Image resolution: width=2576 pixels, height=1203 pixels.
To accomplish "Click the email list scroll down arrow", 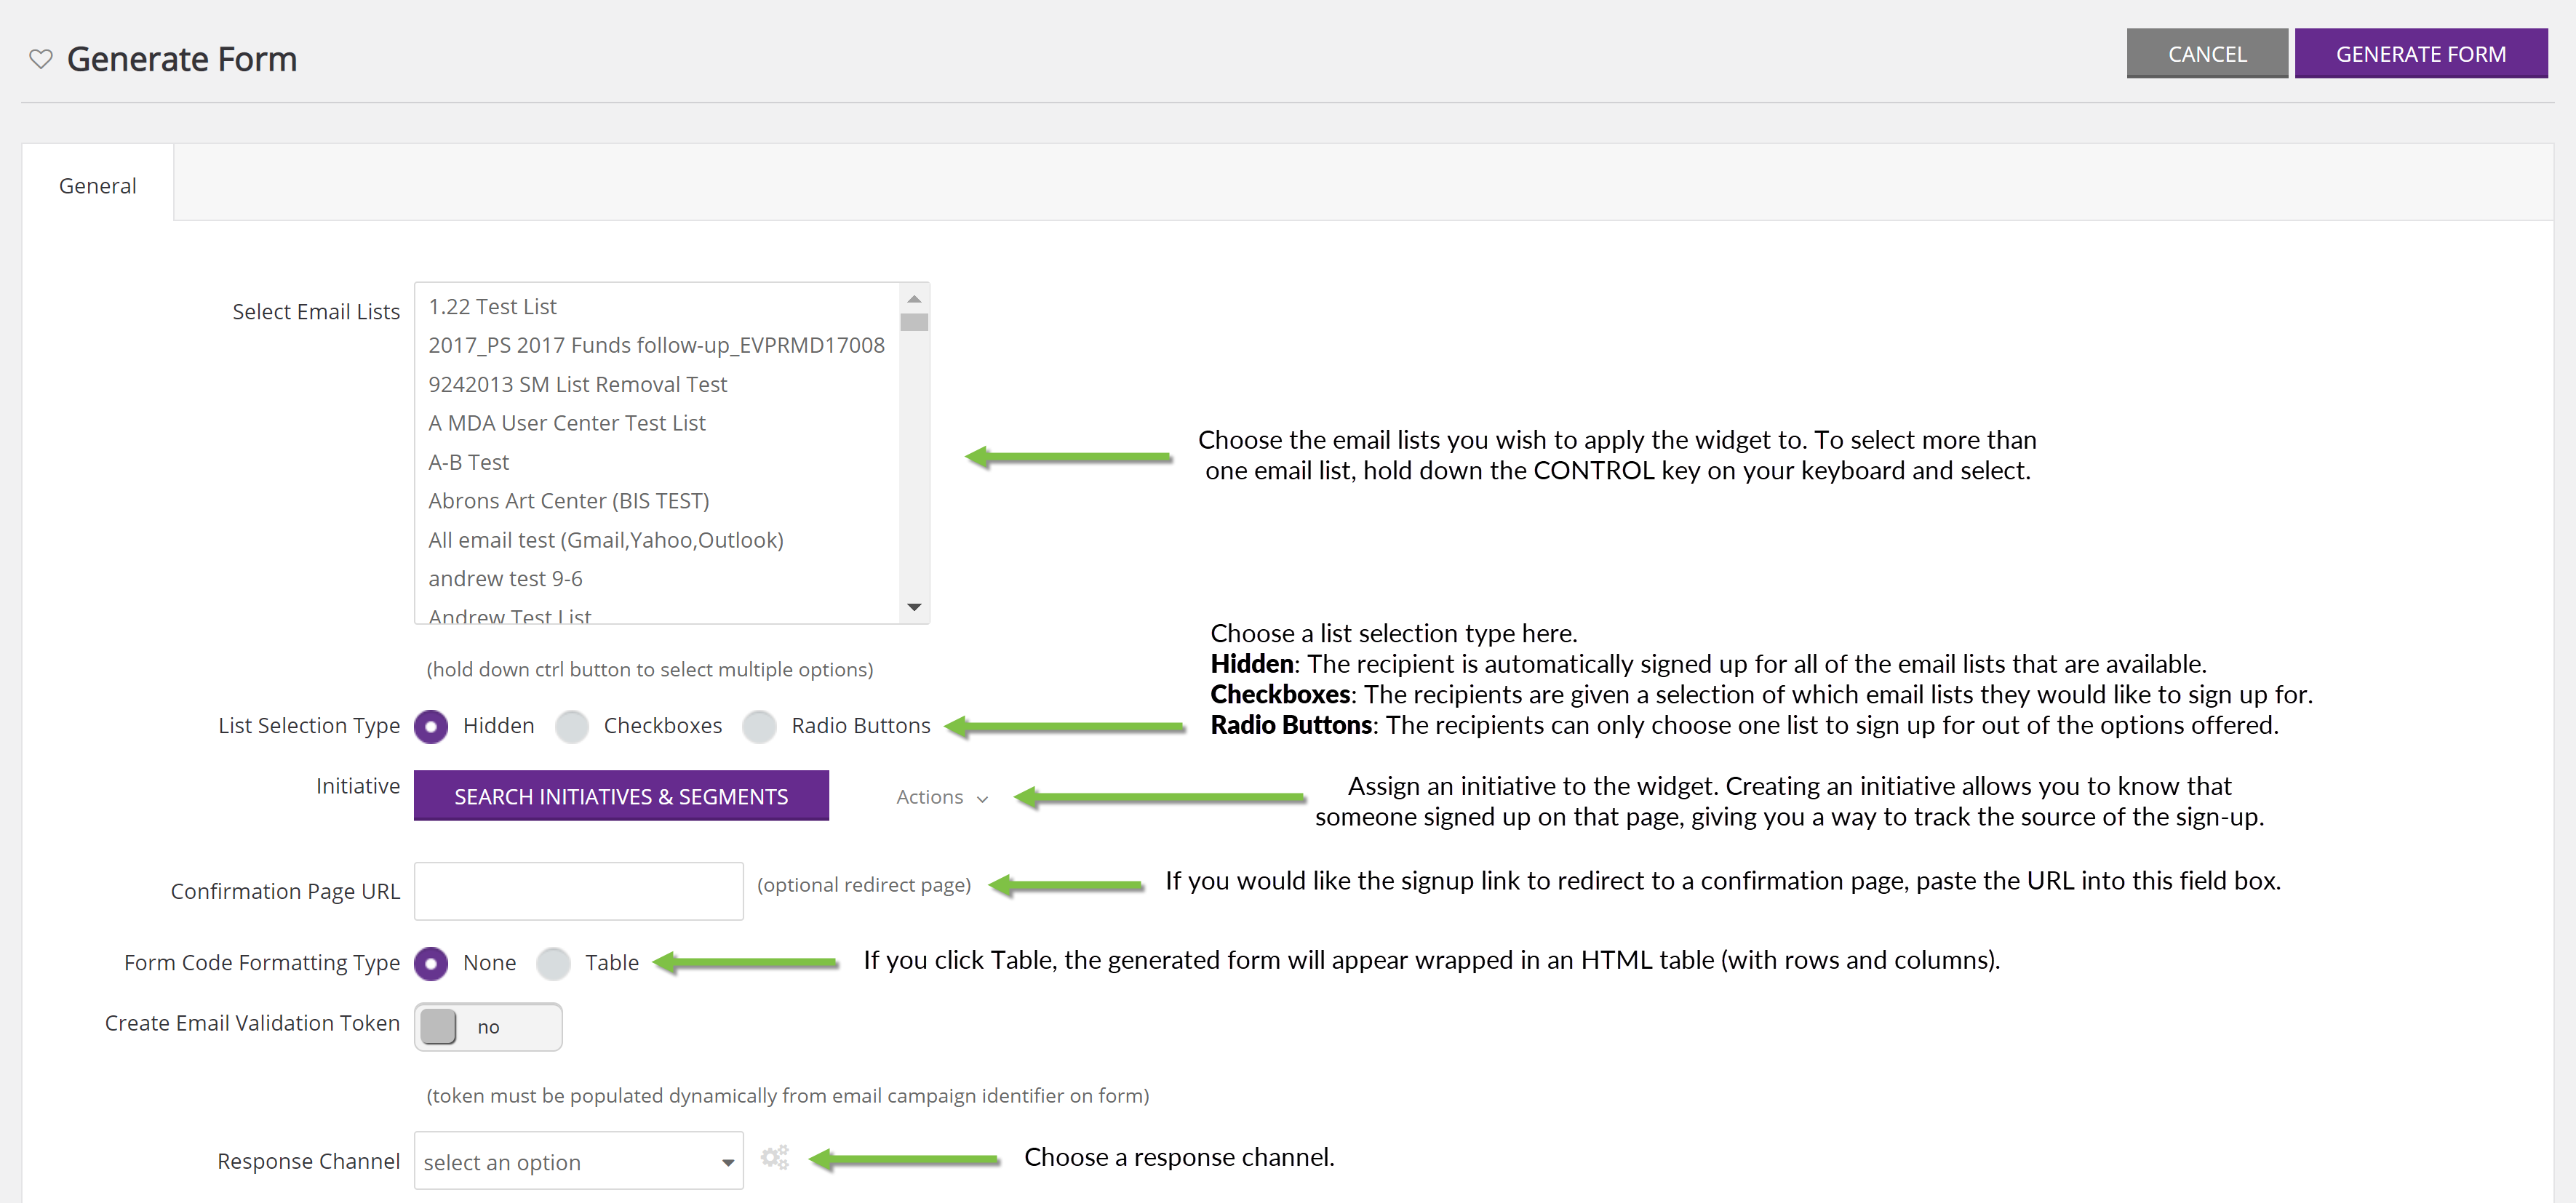I will click(x=913, y=607).
